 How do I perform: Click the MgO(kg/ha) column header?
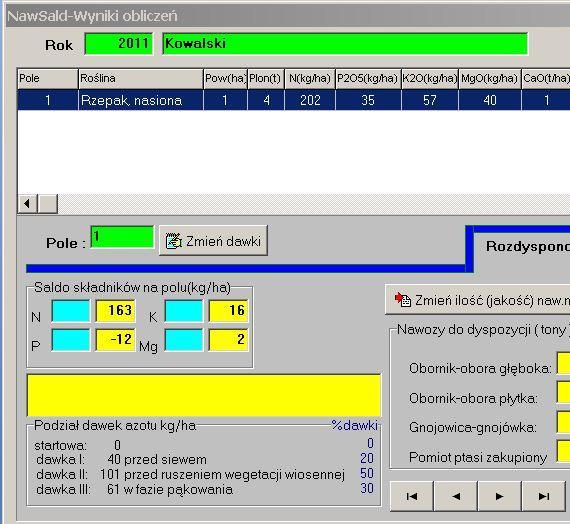coord(490,79)
